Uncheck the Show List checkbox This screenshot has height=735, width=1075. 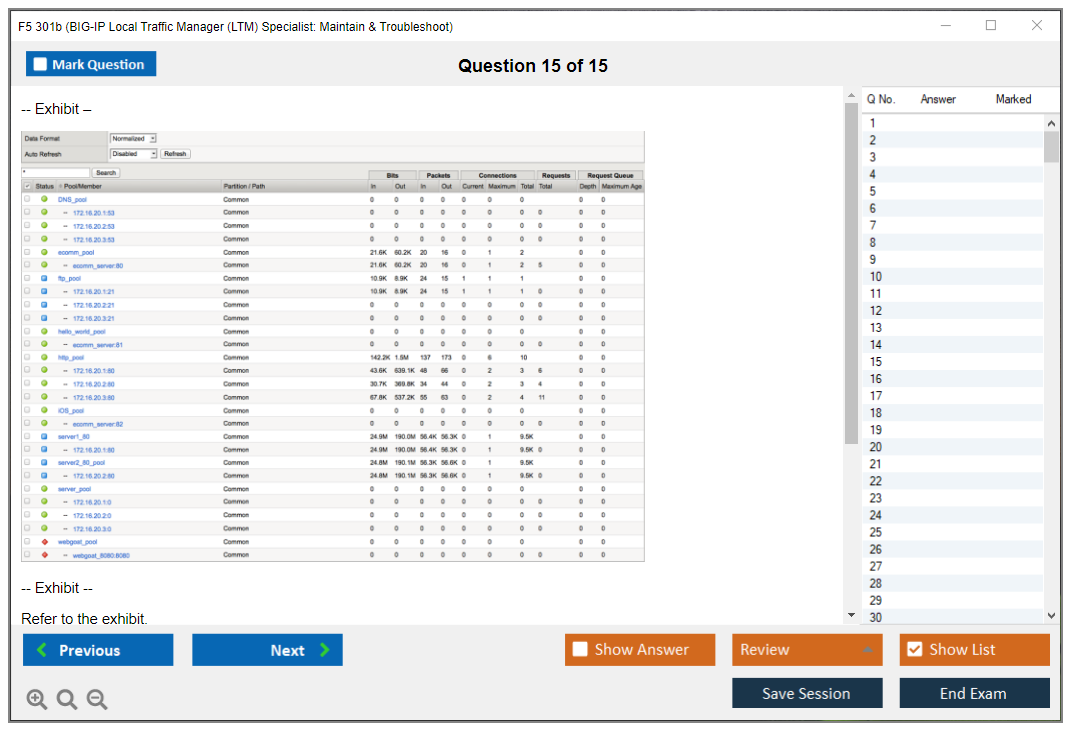coord(914,650)
